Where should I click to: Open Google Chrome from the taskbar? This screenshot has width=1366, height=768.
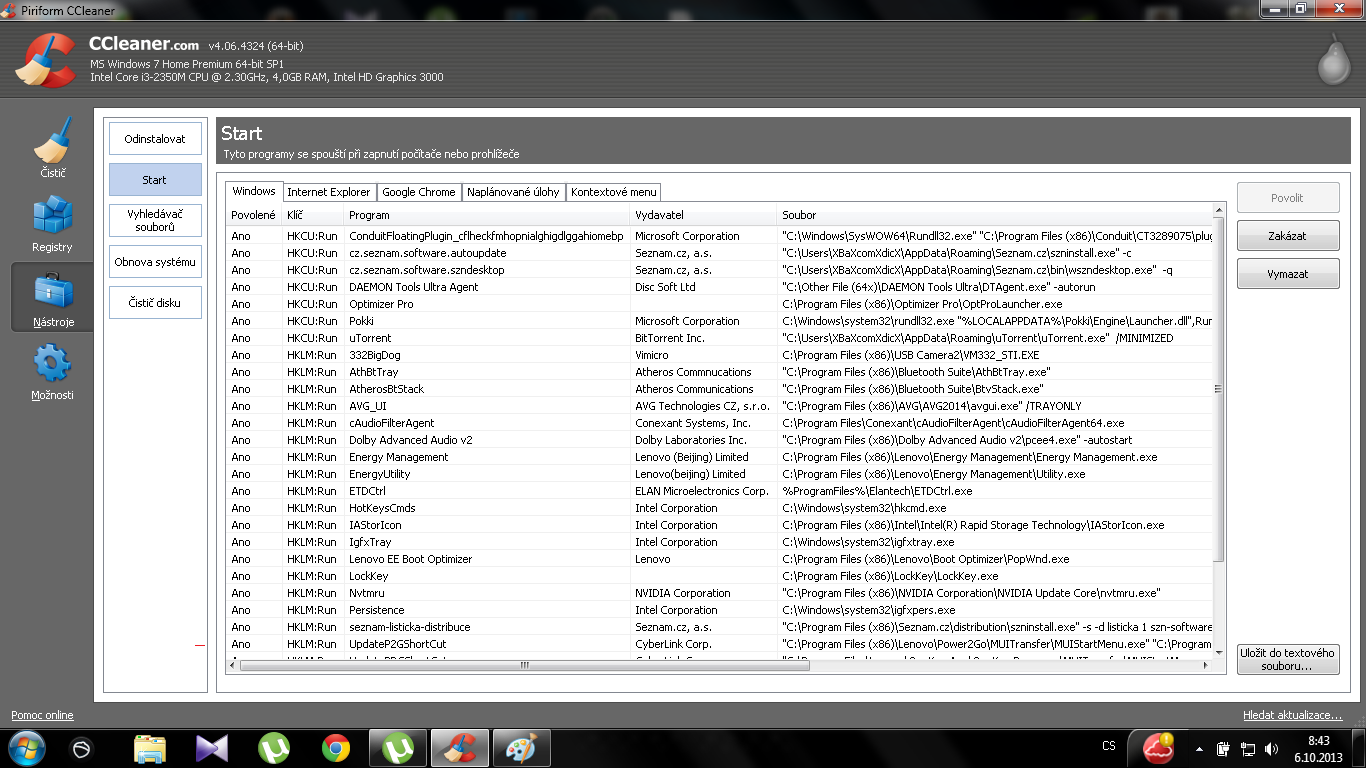(336, 748)
